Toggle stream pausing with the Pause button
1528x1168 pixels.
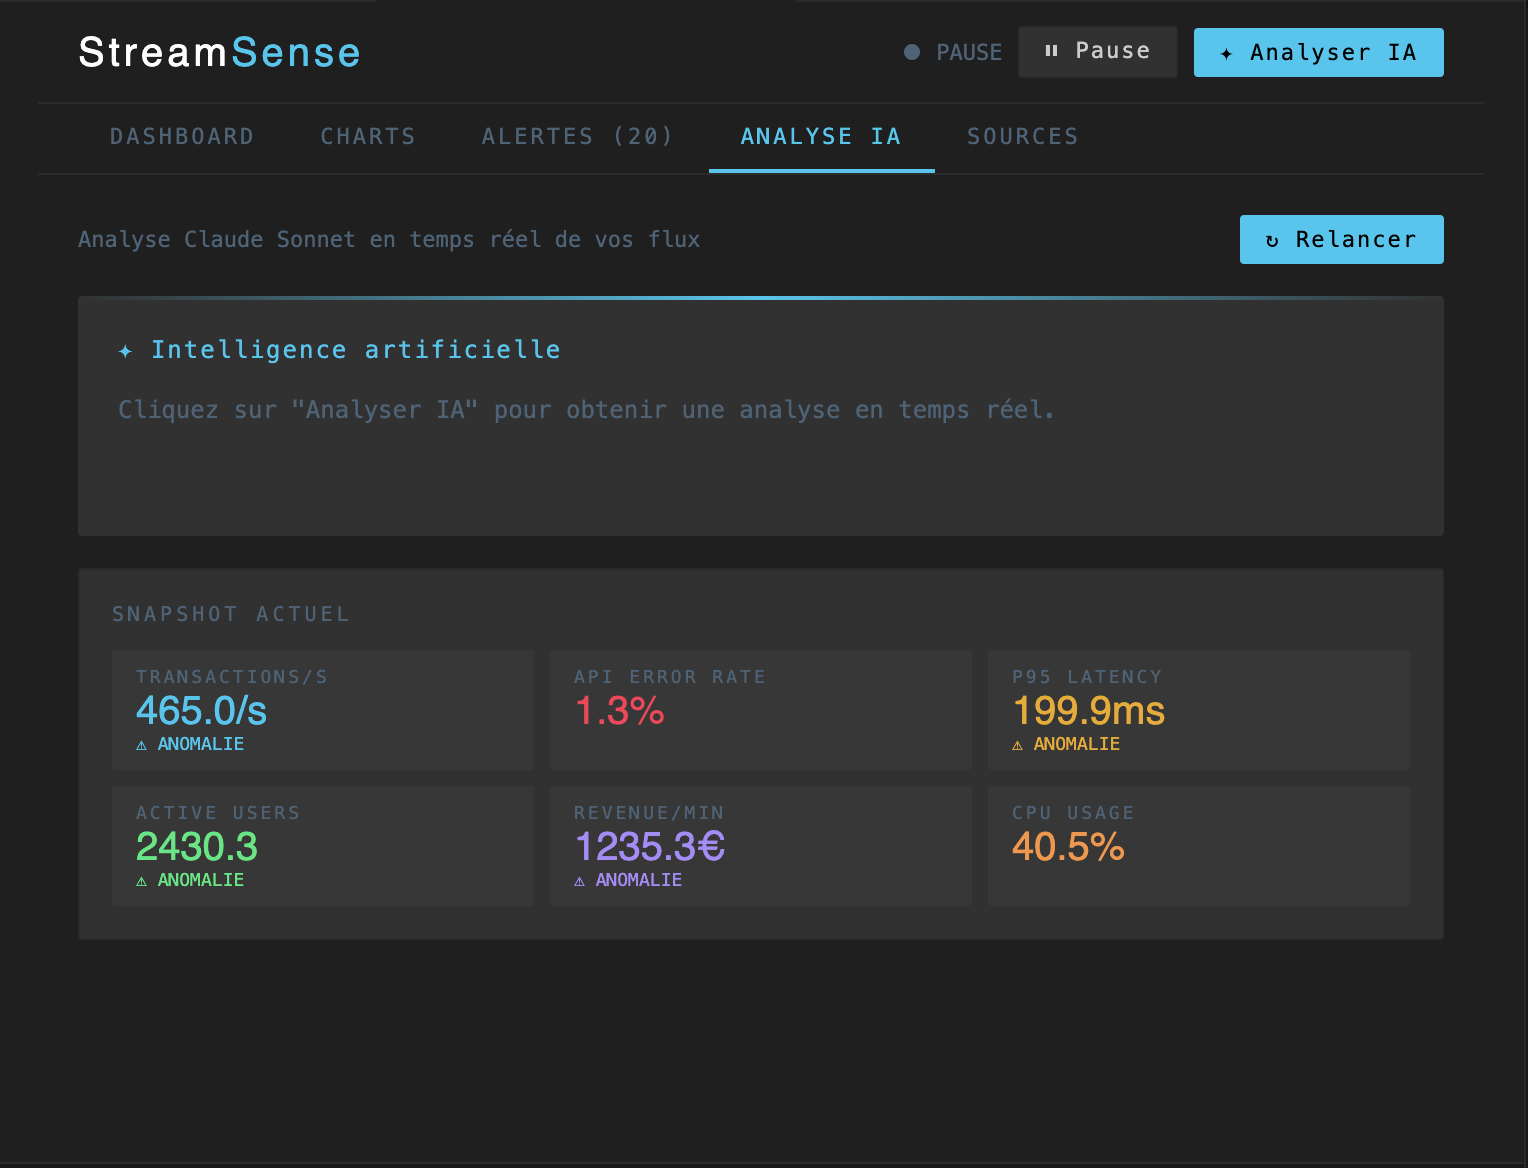1097,51
